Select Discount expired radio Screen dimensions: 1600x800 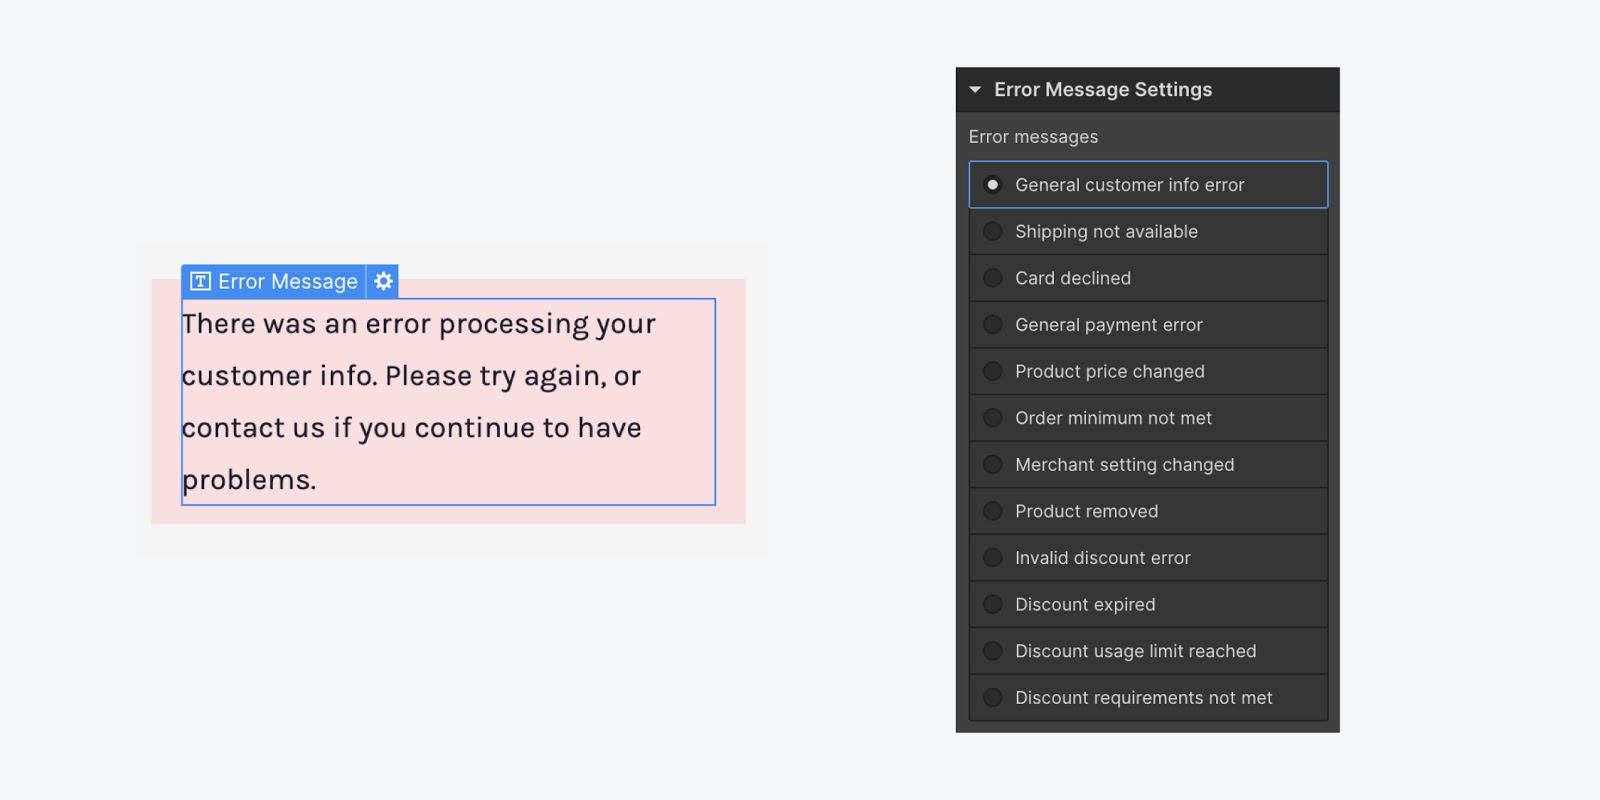[x=992, y=605]
